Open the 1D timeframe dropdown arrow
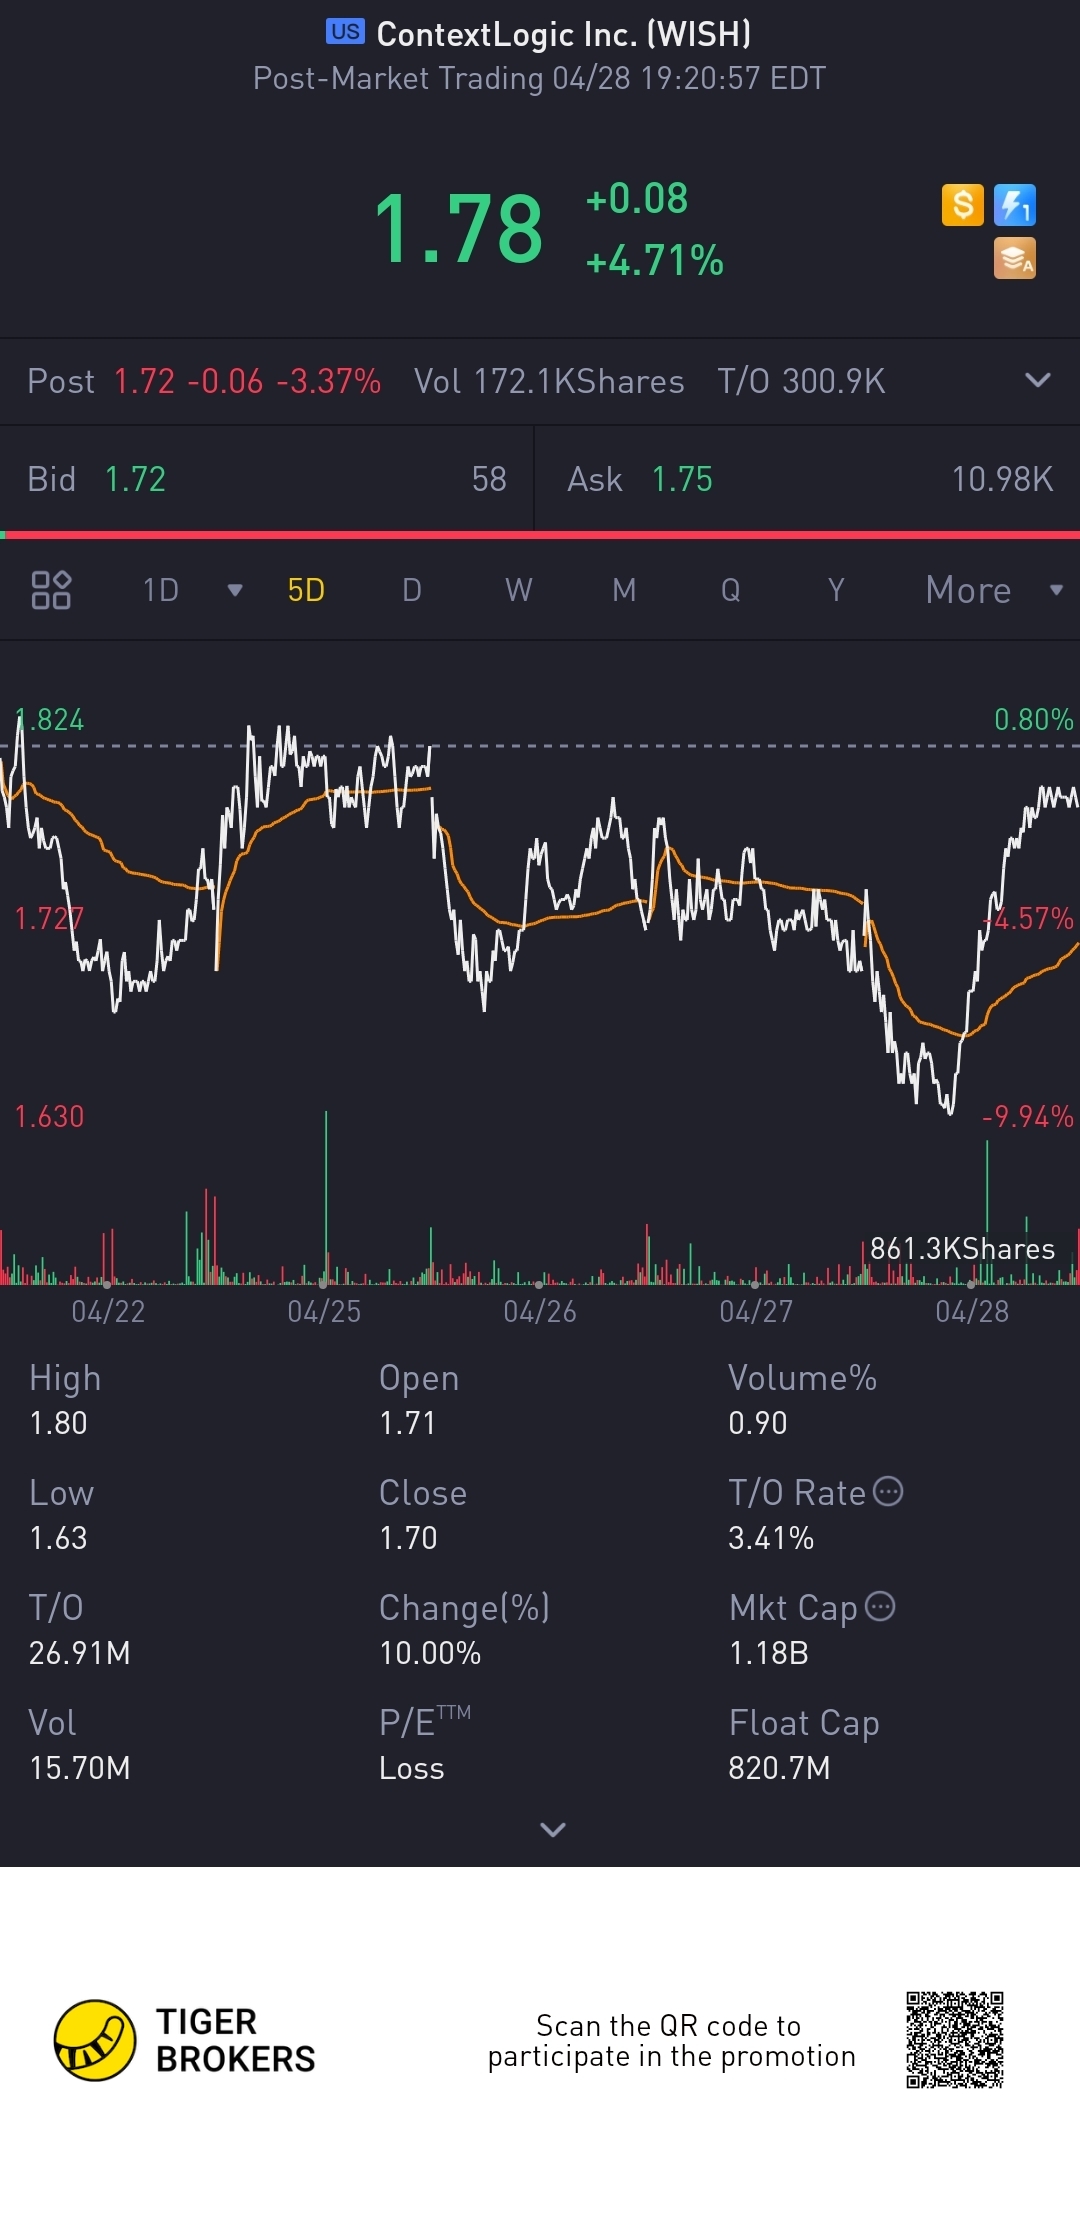The width and height of the screenshot is (1080, 2214). pyautogui.click(x=235, y=590)
